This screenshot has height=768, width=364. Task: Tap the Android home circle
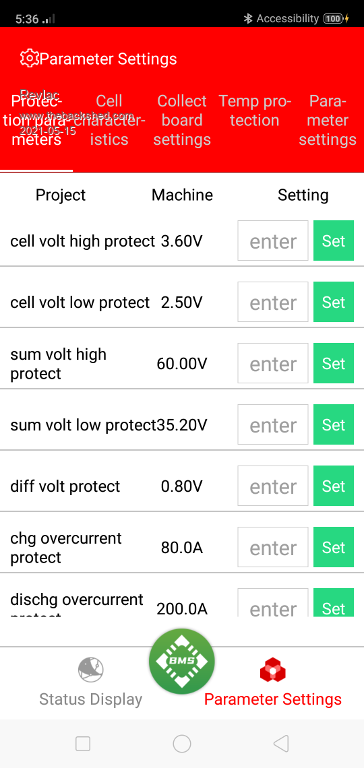182,744
